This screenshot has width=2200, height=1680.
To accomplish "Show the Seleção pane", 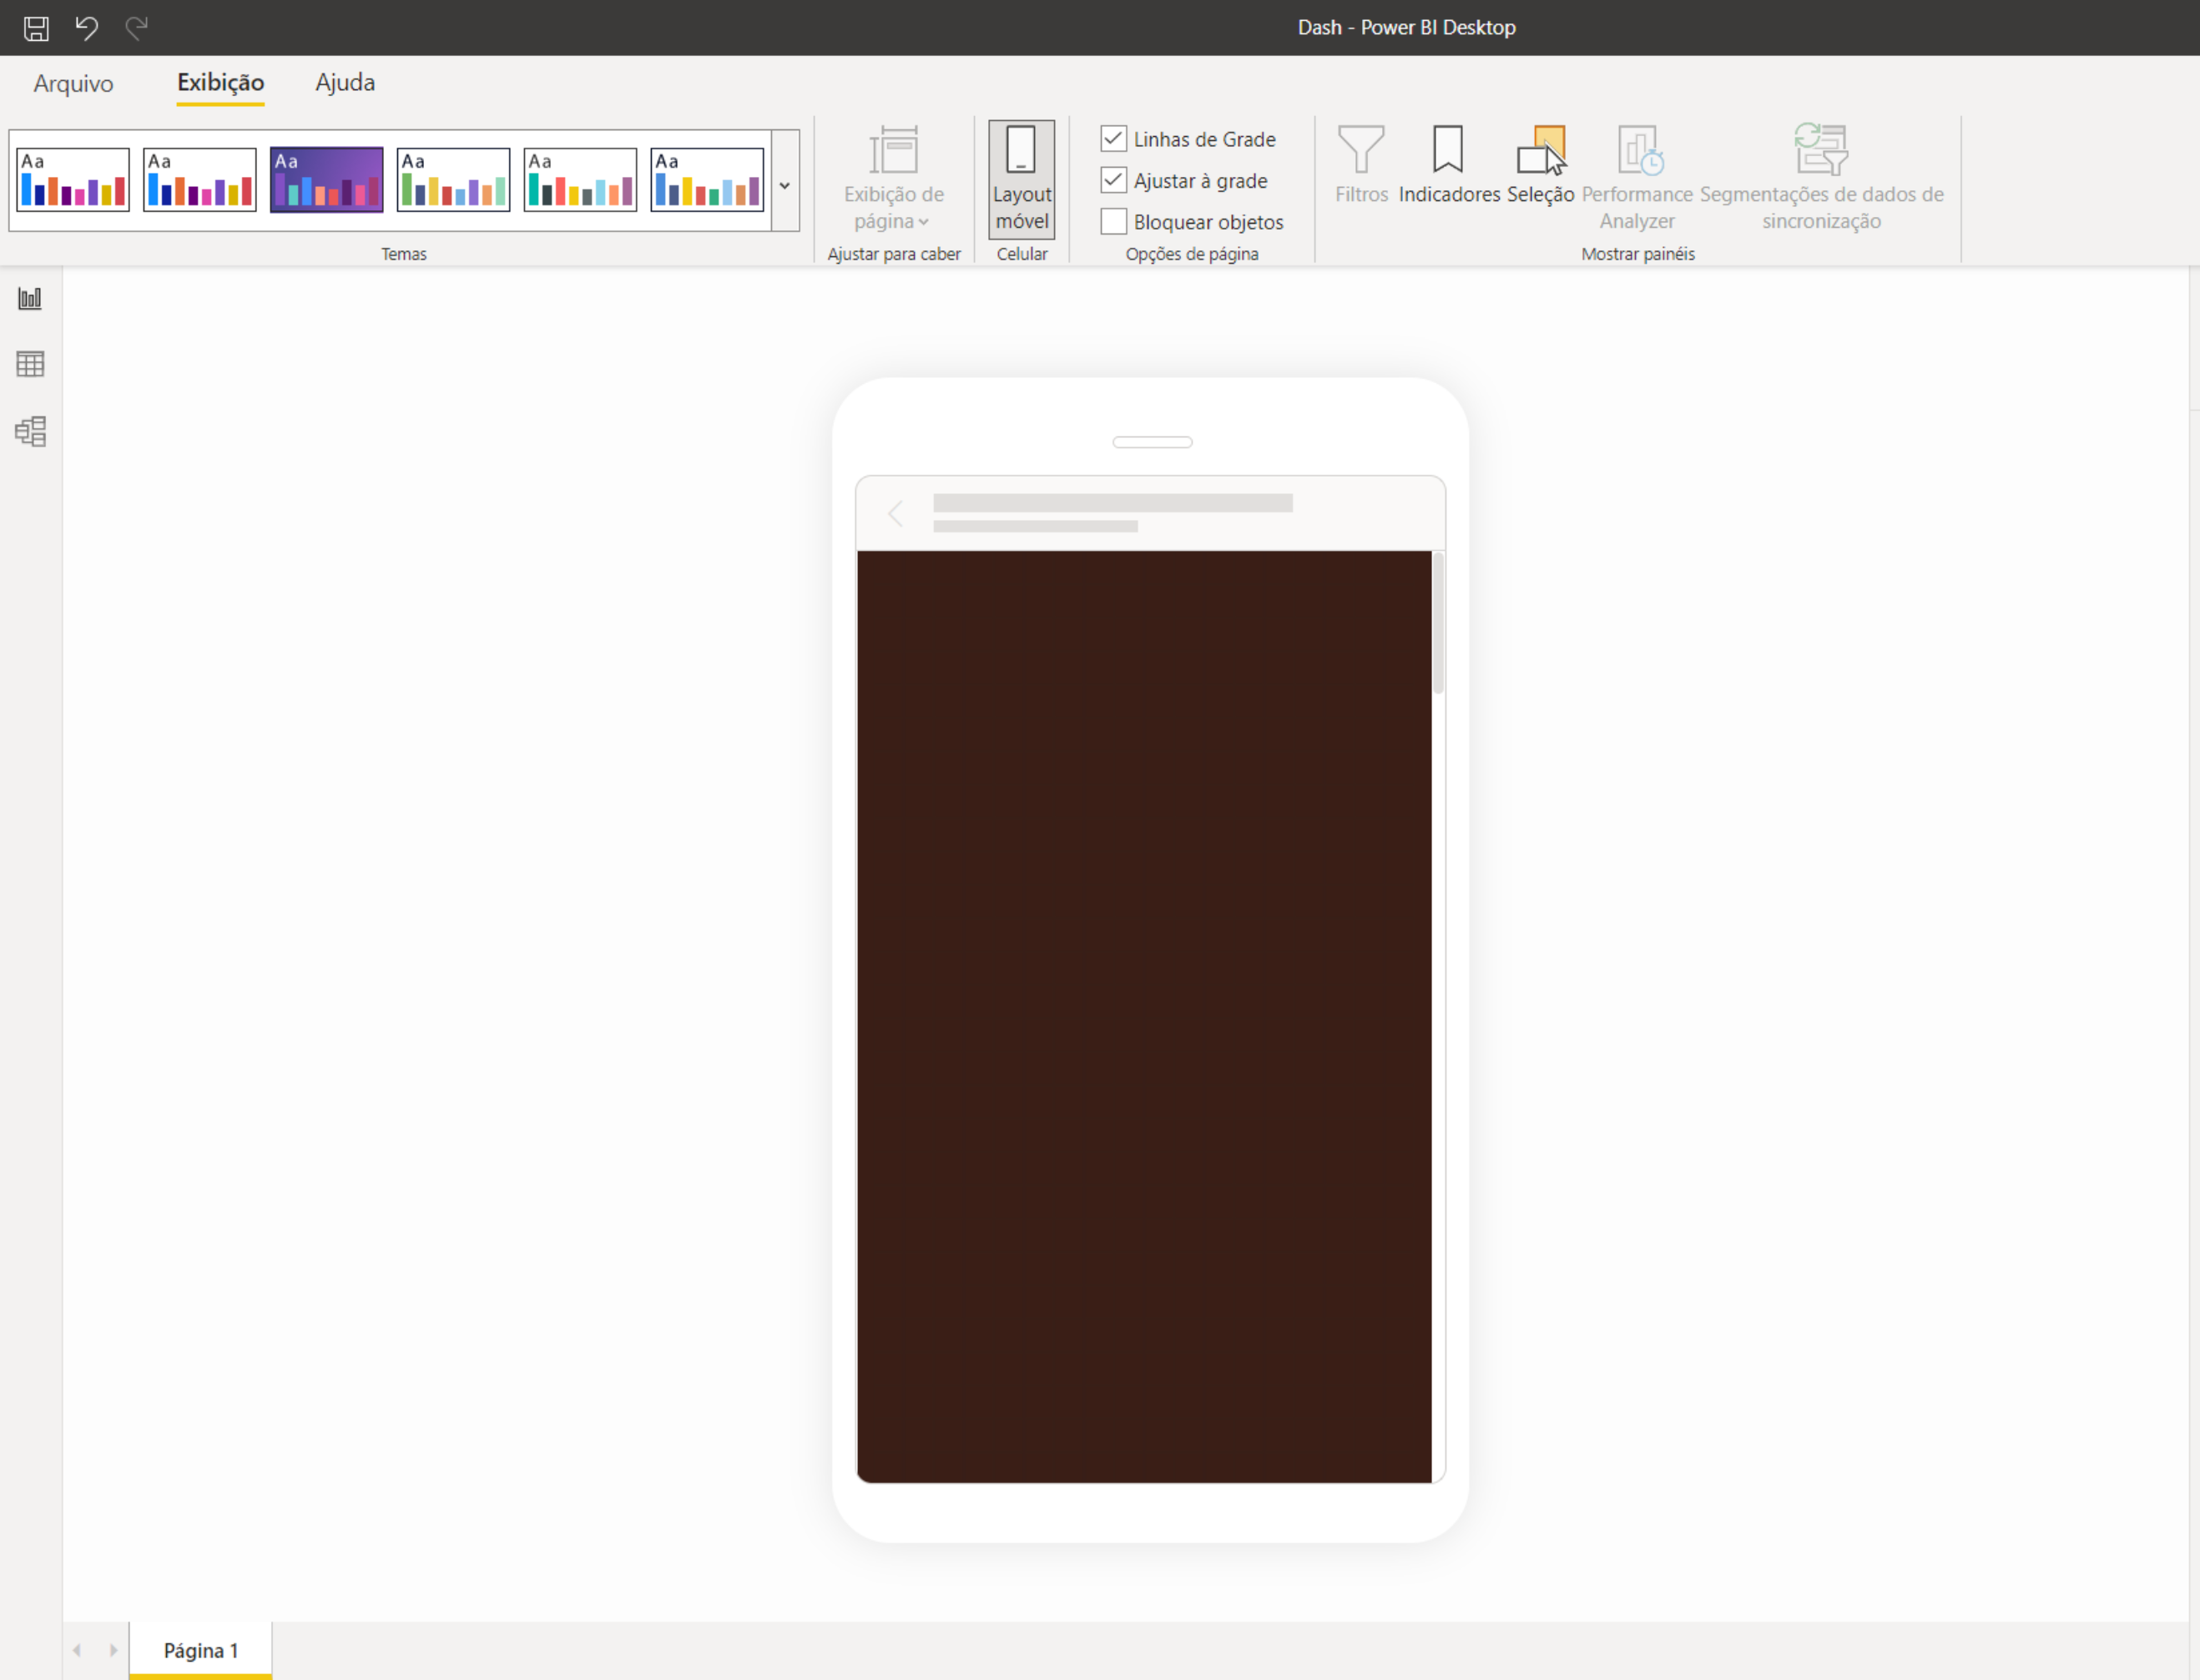I will pyautogui.click(x=1540, y=165).
